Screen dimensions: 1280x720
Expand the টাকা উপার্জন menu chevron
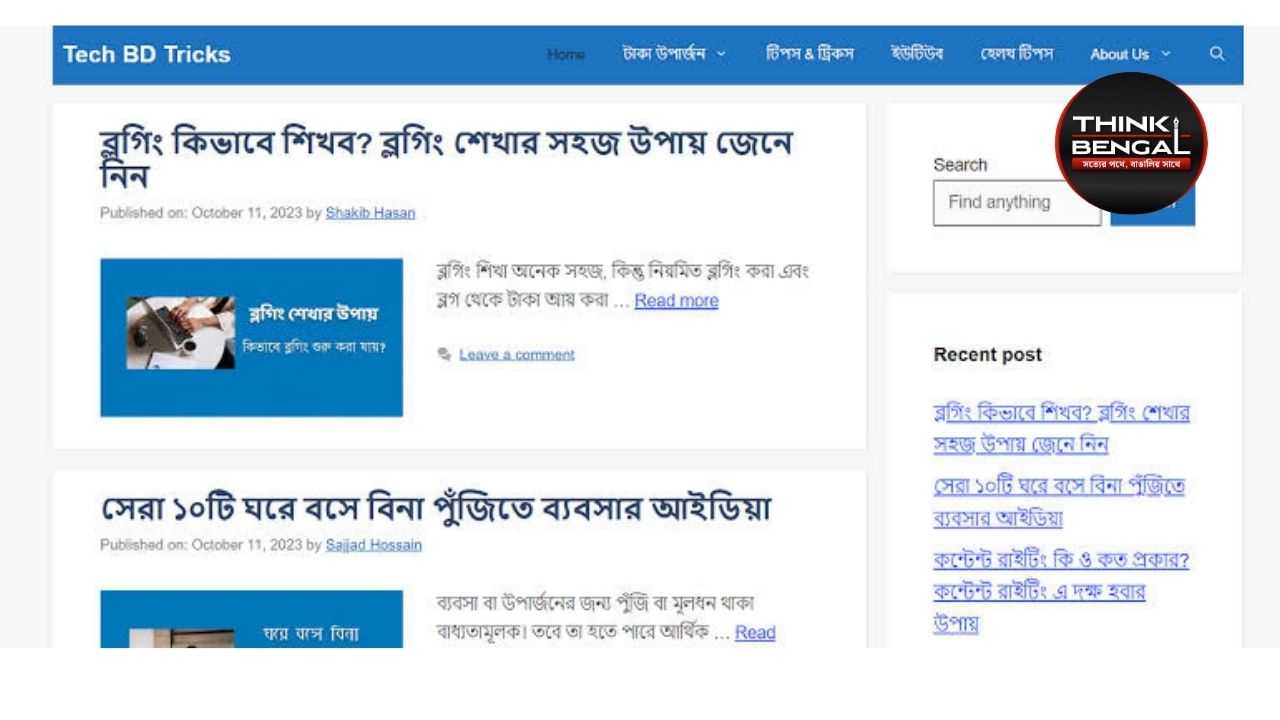click(722, 54)
